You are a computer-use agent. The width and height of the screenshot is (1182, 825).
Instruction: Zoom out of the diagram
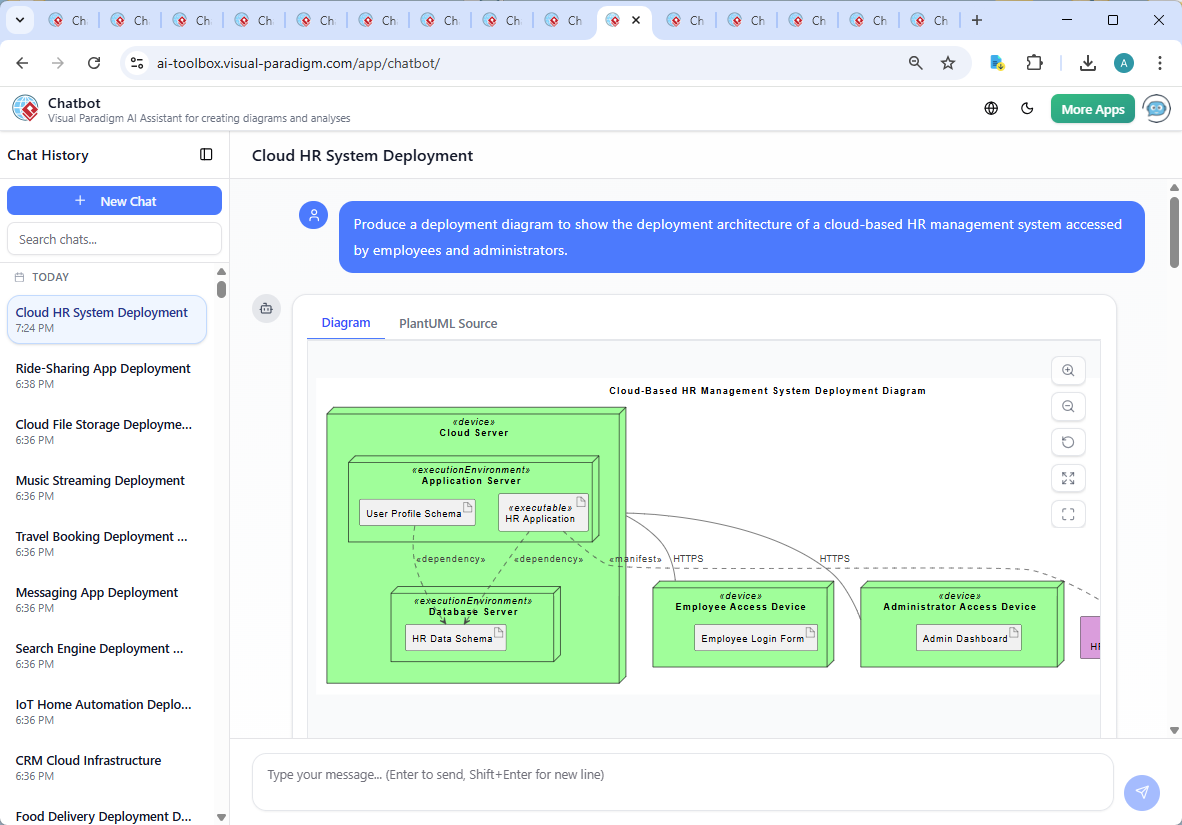pos(1068,406)
